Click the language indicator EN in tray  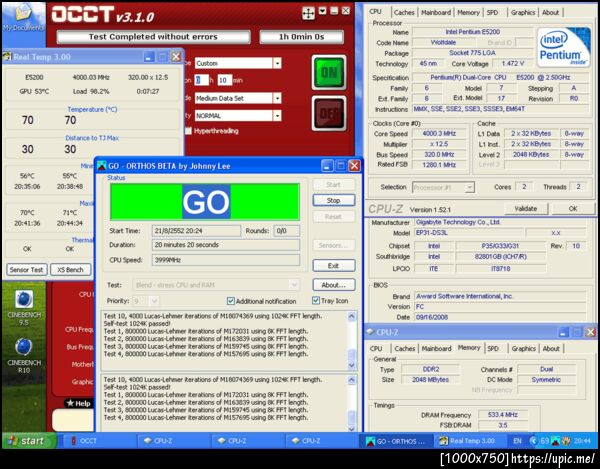pos(517,441)
